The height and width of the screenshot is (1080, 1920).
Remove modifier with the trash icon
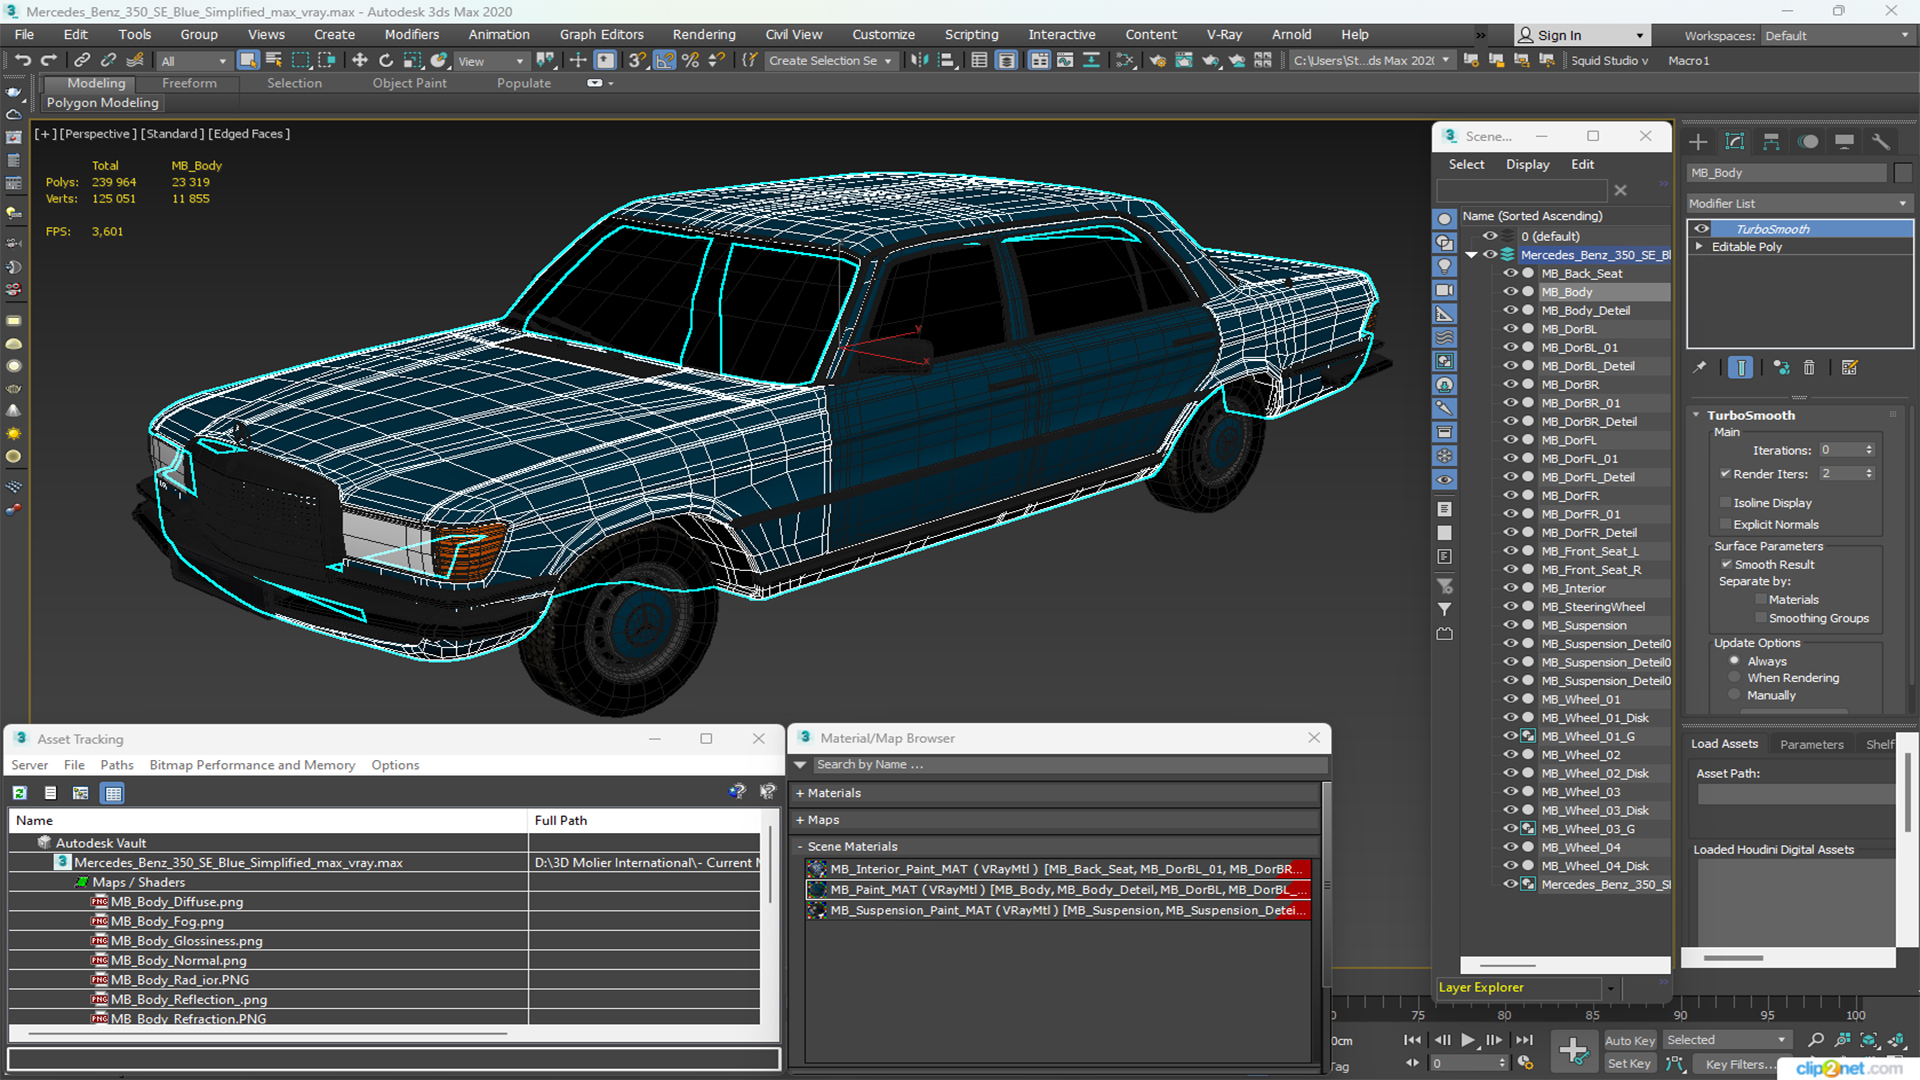1809,368
